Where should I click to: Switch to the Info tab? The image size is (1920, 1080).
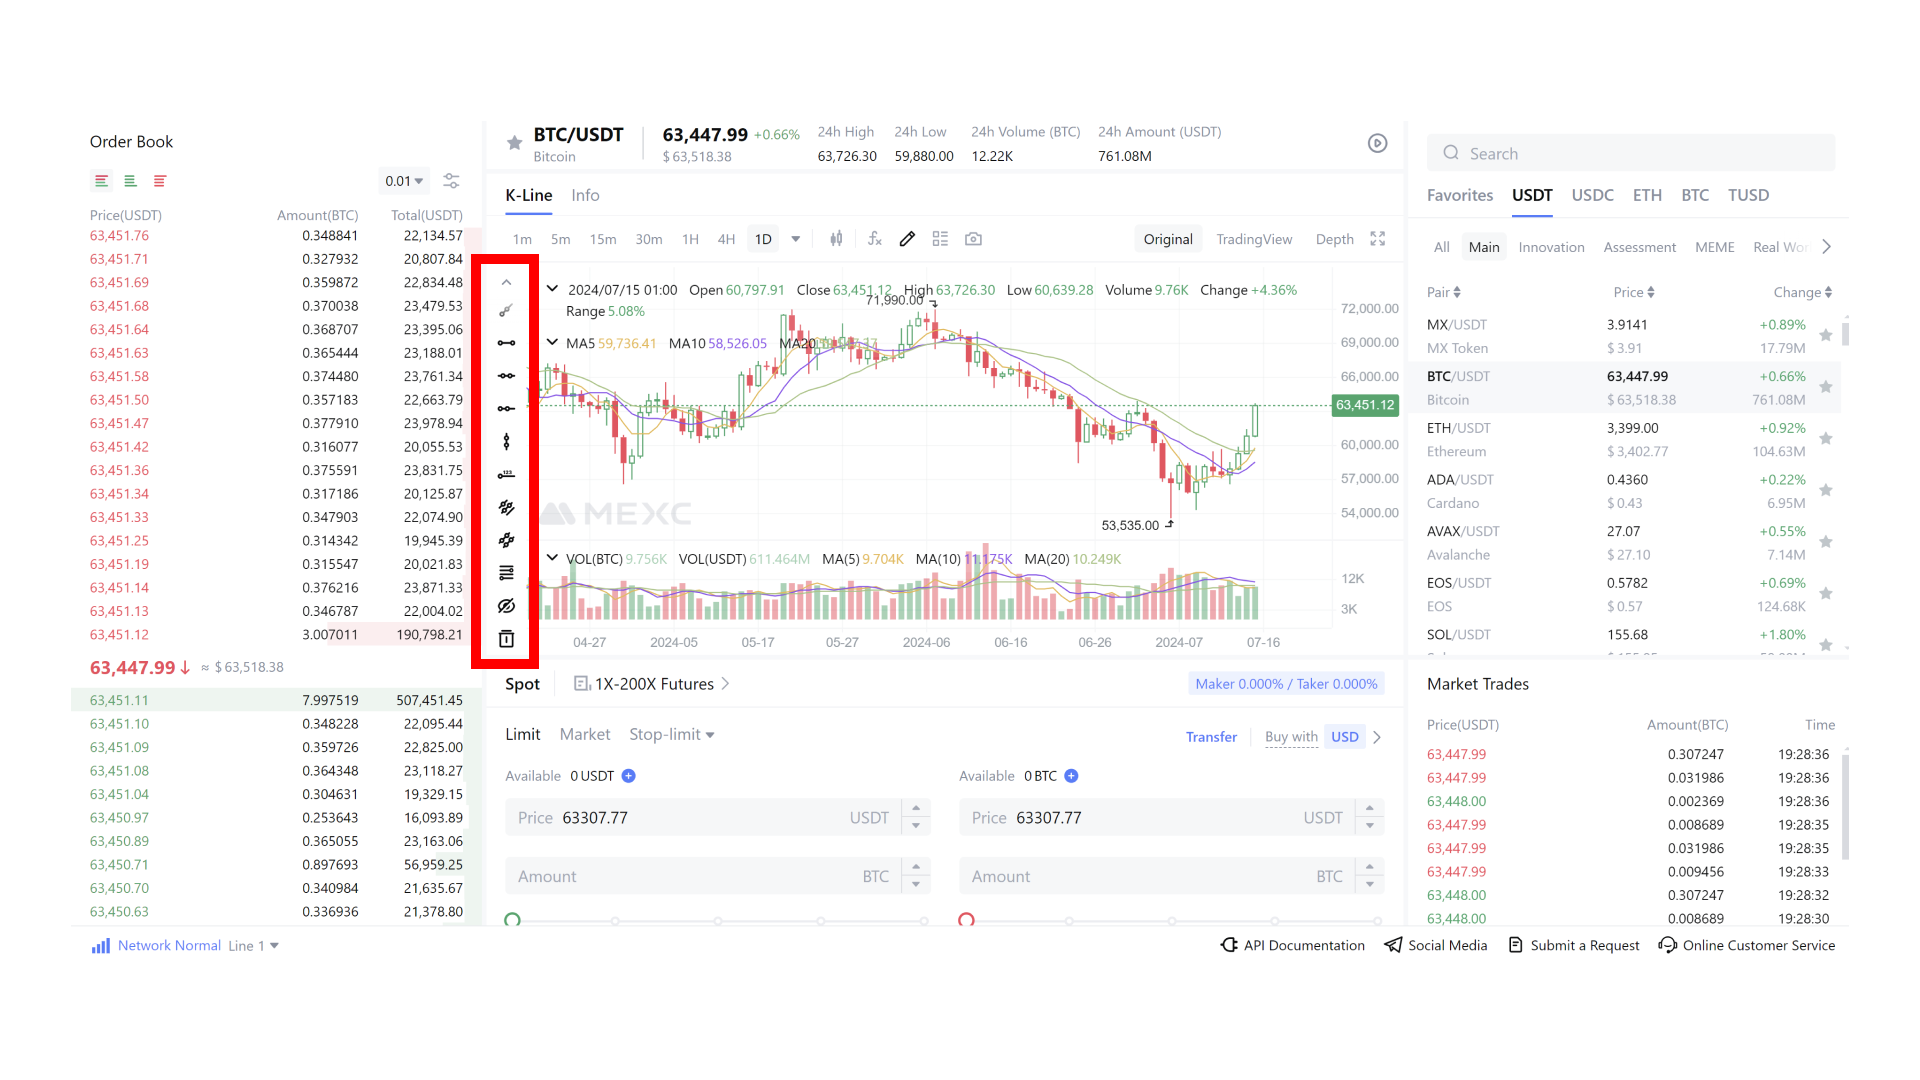pyautogui.click(x=583, y=194)
